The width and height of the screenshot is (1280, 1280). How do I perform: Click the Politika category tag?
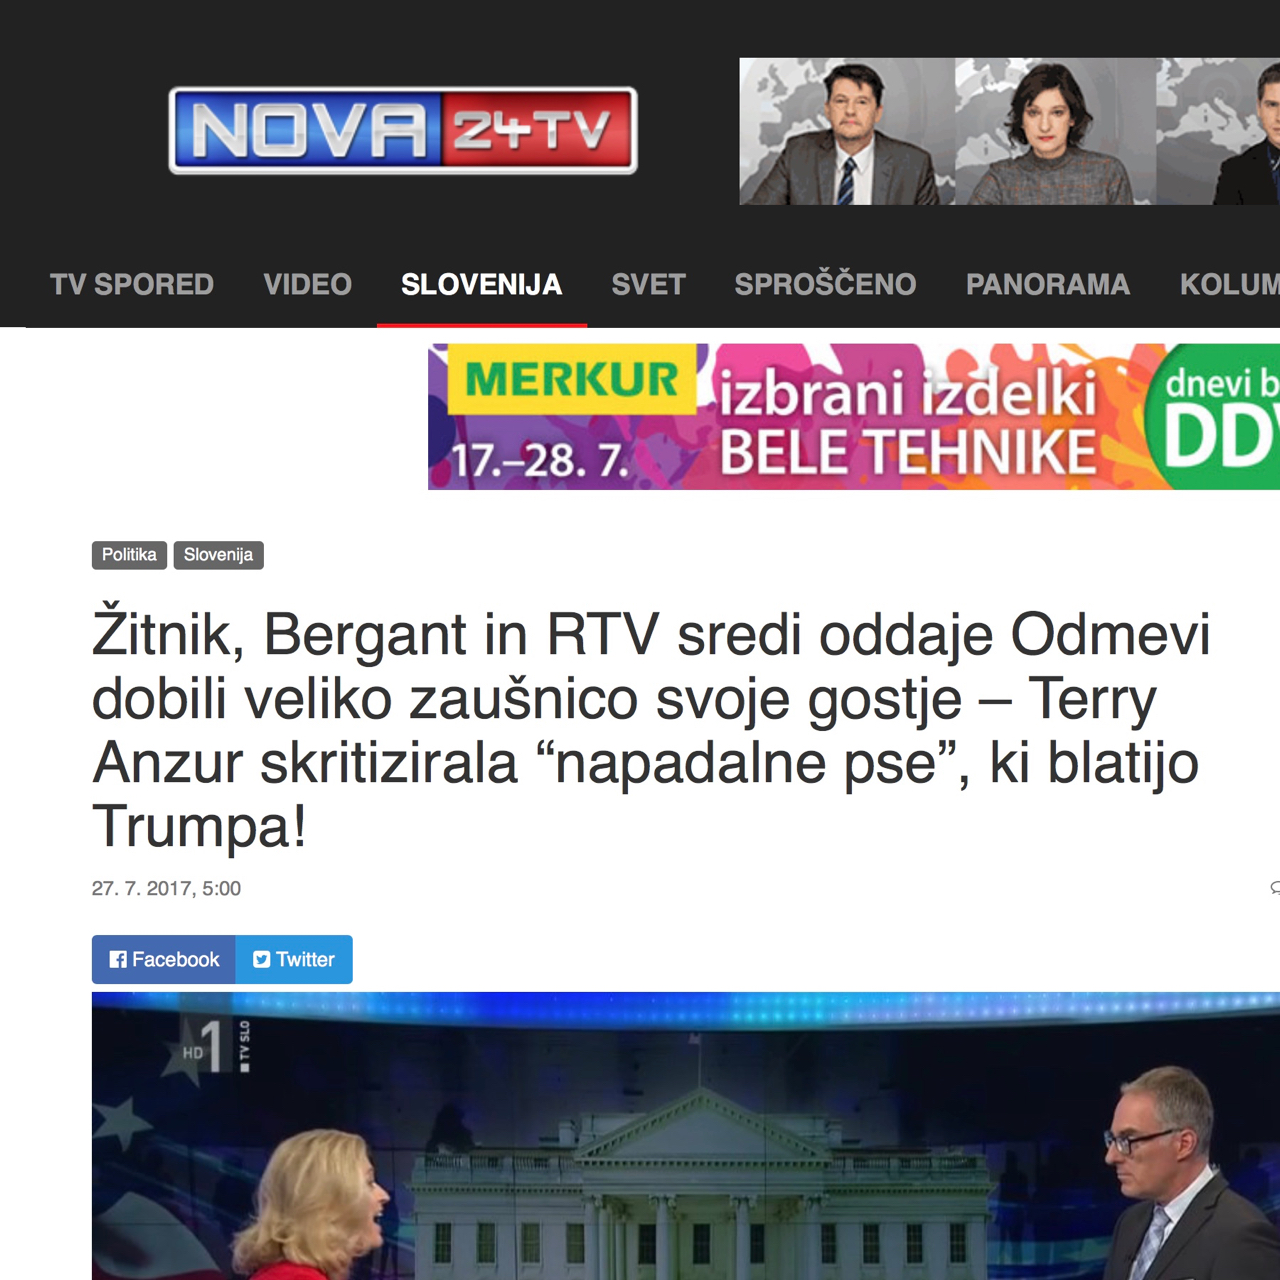[129, 555]
